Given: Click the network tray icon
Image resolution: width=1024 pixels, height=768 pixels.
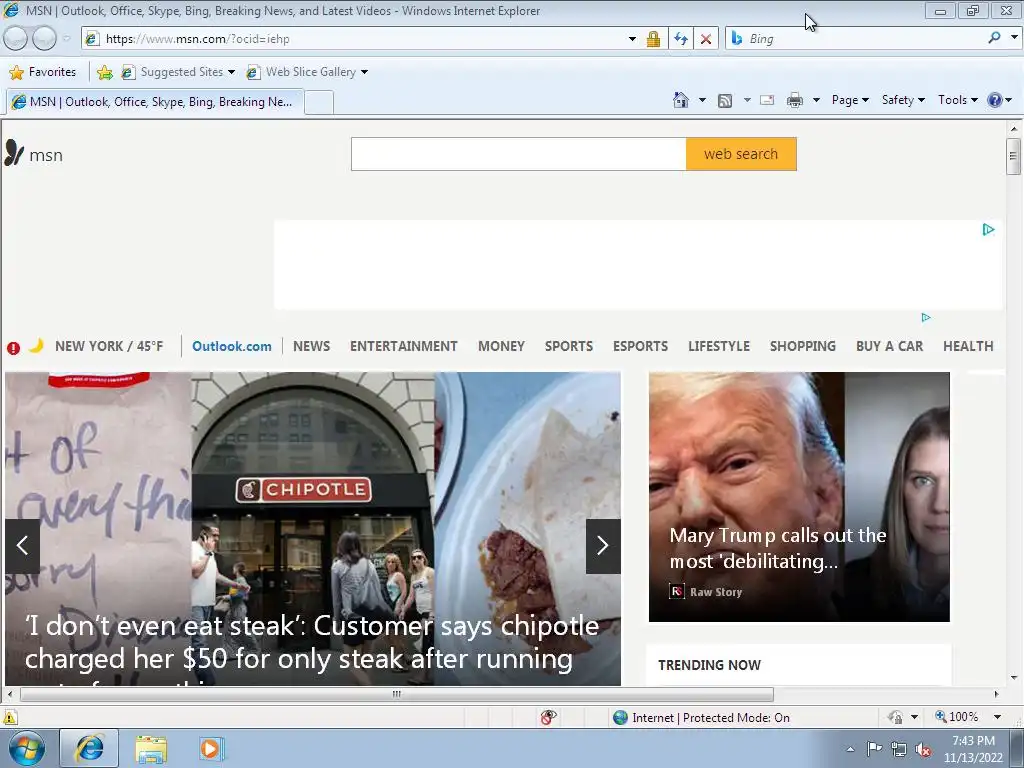Looking at the screenshot, I should (899, 749).
